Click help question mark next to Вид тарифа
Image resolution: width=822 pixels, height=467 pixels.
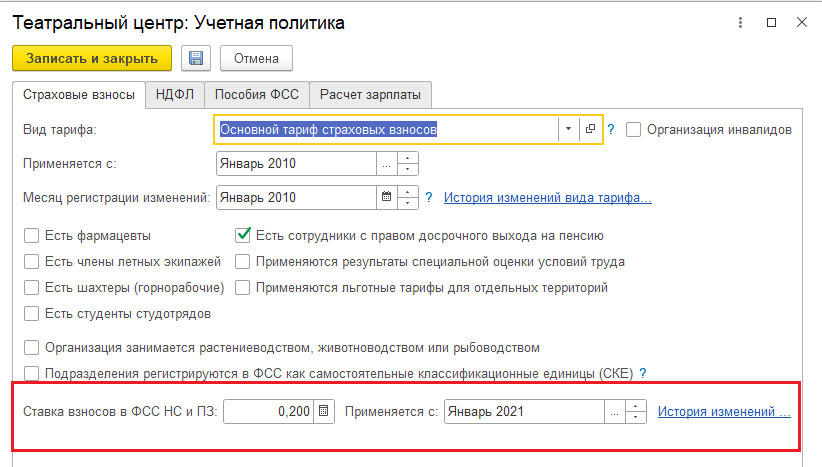(611, 129)
